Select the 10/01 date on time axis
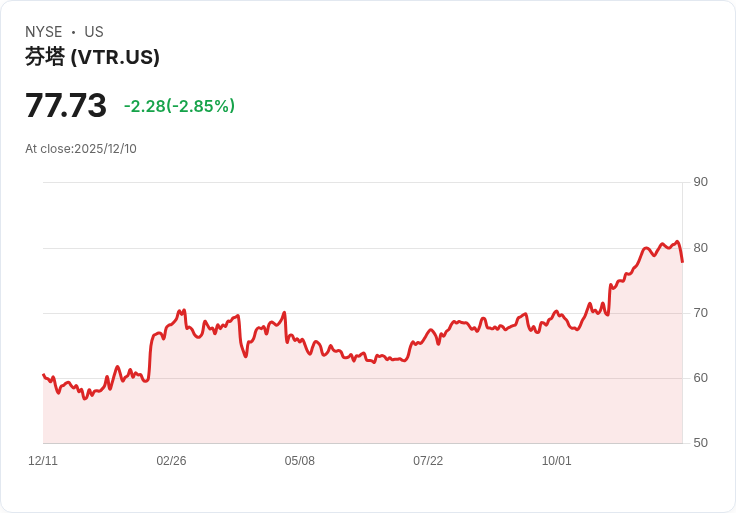The height and width of the screenshot is (513, 736). (x=556, y=461)
